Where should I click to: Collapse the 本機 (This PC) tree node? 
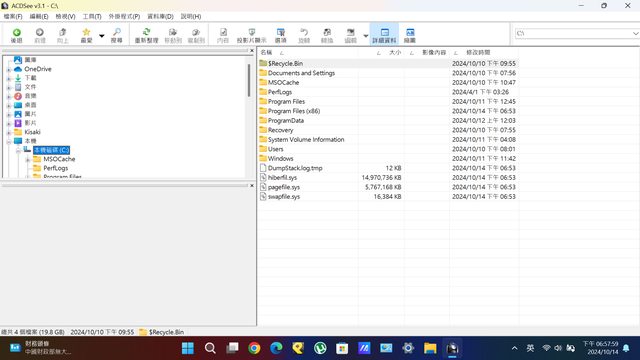coord(9,141)
